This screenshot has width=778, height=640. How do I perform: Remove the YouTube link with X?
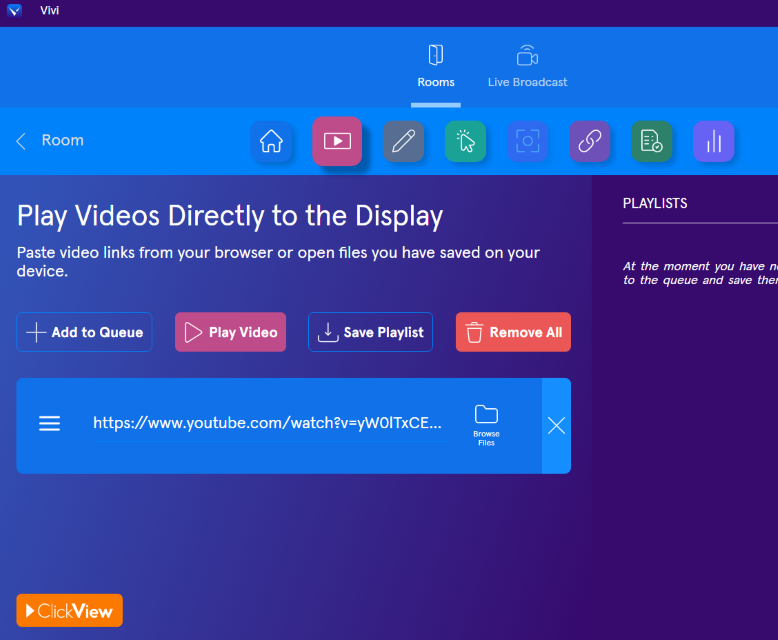(x=556, y=425)
